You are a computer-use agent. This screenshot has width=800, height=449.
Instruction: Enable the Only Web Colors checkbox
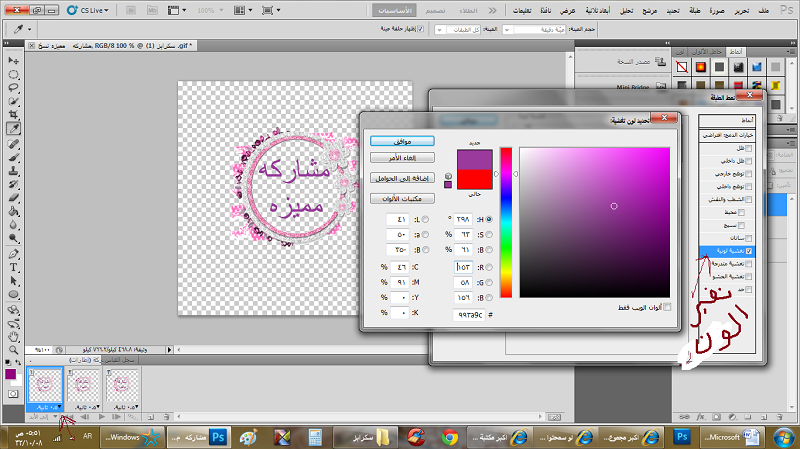pos(669,307)
